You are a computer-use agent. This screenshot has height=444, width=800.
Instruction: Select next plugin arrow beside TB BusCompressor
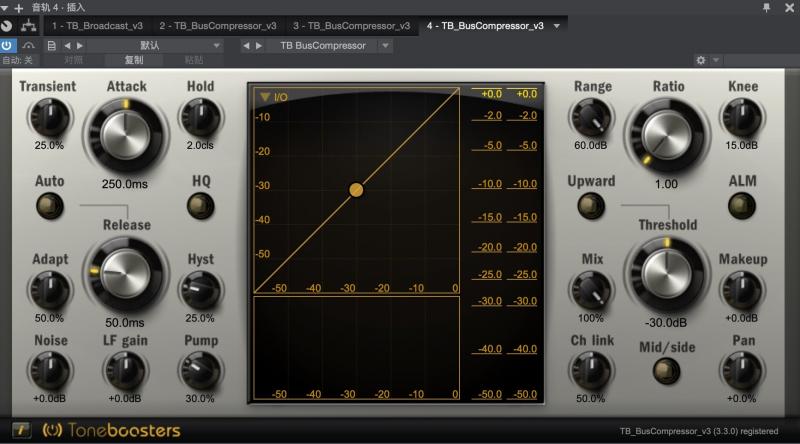(259, 45)
